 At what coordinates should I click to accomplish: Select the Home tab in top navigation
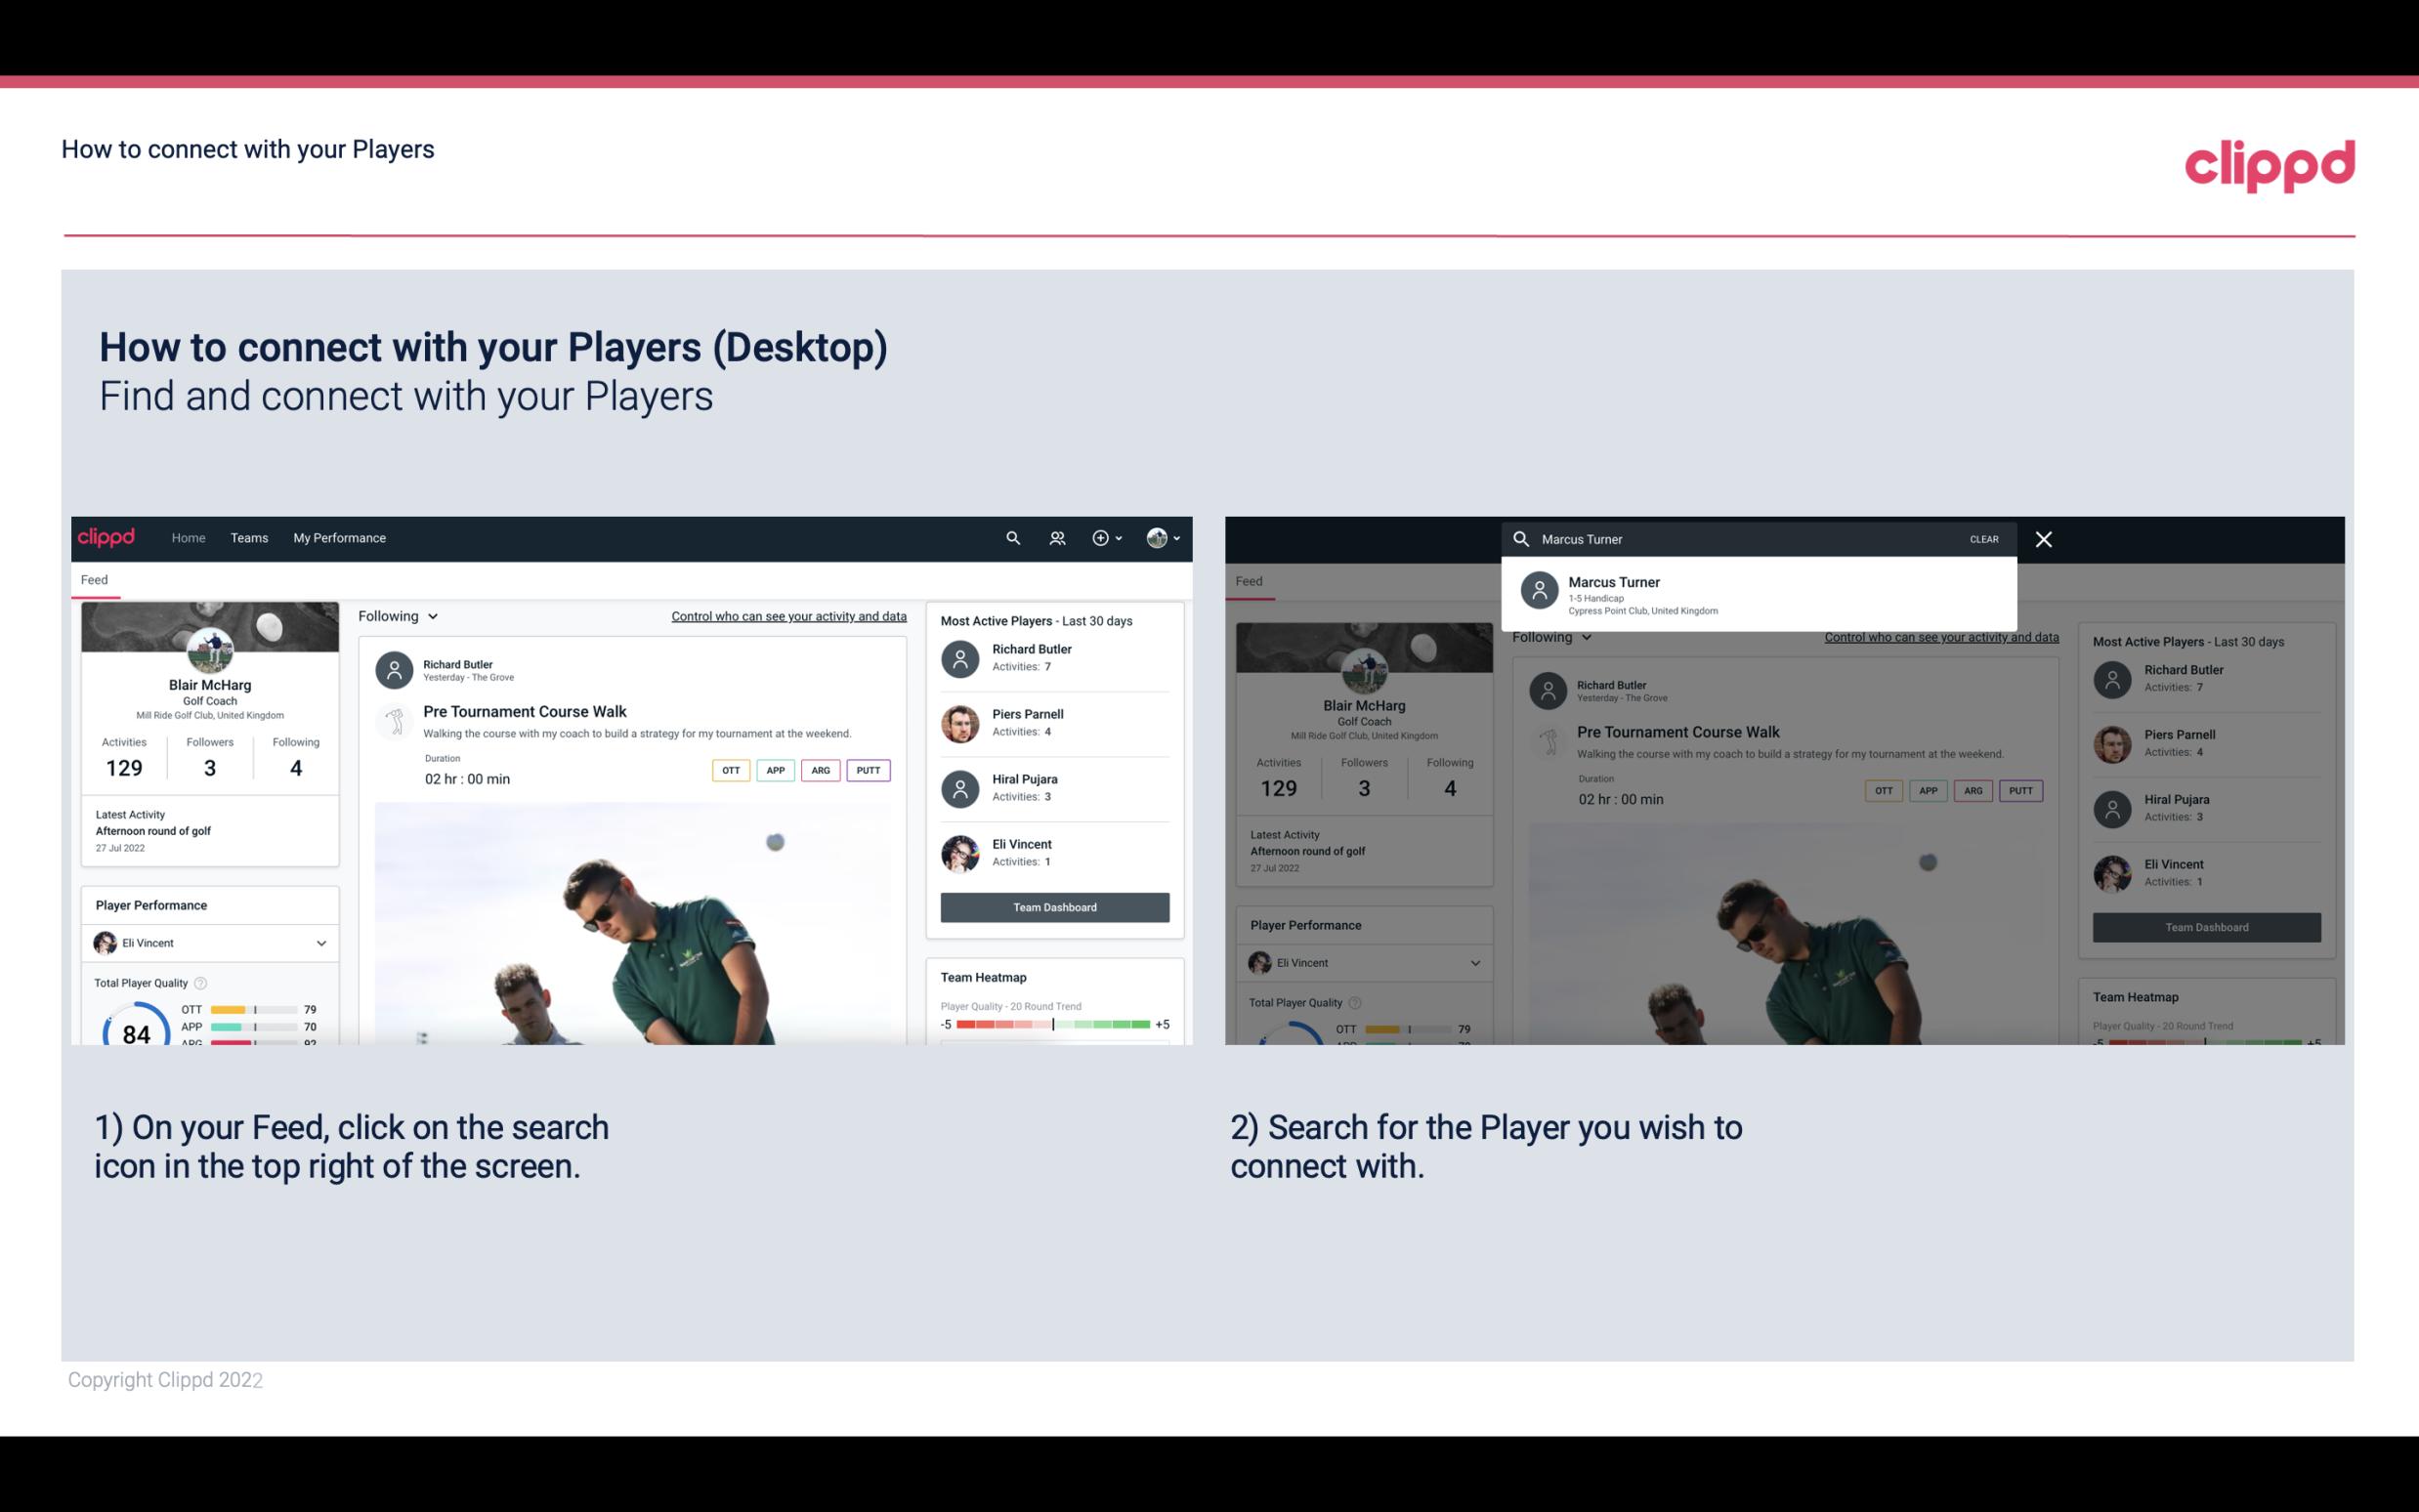click(187, 536)
